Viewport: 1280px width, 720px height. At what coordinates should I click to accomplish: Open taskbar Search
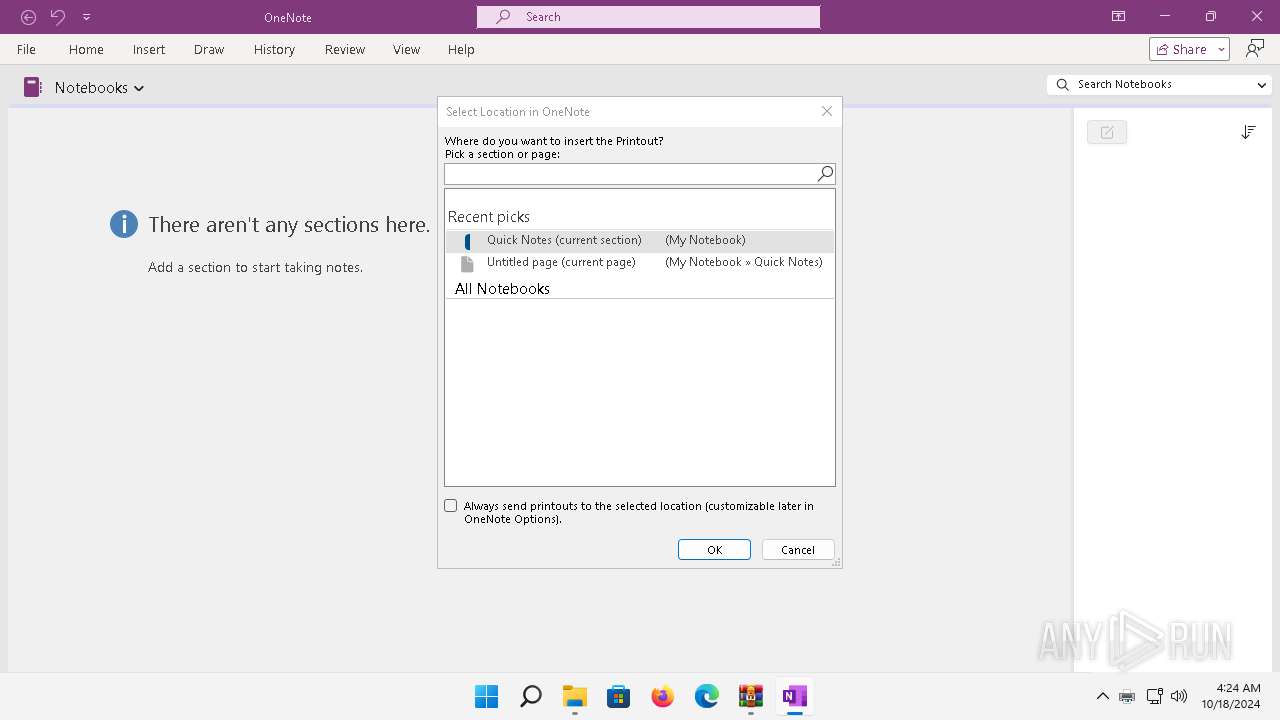coord(531,696)
